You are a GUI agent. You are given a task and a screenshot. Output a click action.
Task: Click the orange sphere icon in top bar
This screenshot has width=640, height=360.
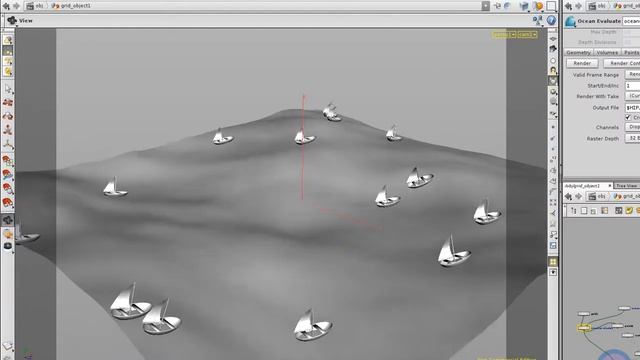tap(538, 6)
